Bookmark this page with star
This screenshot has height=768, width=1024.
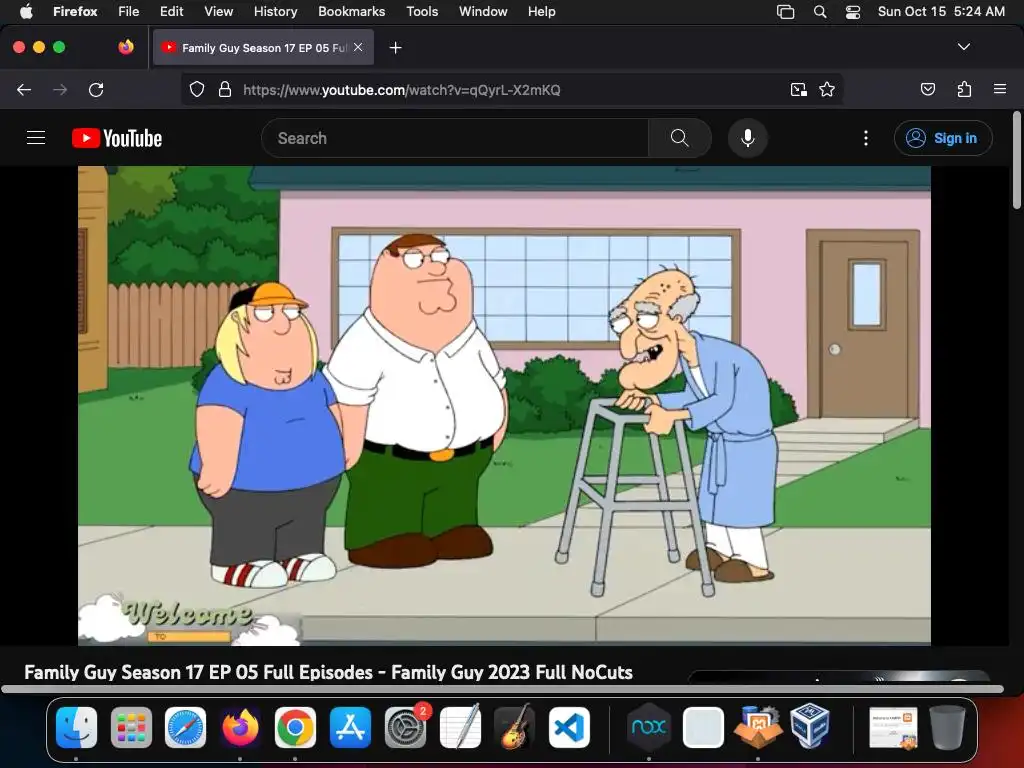(x=827, y=89)
